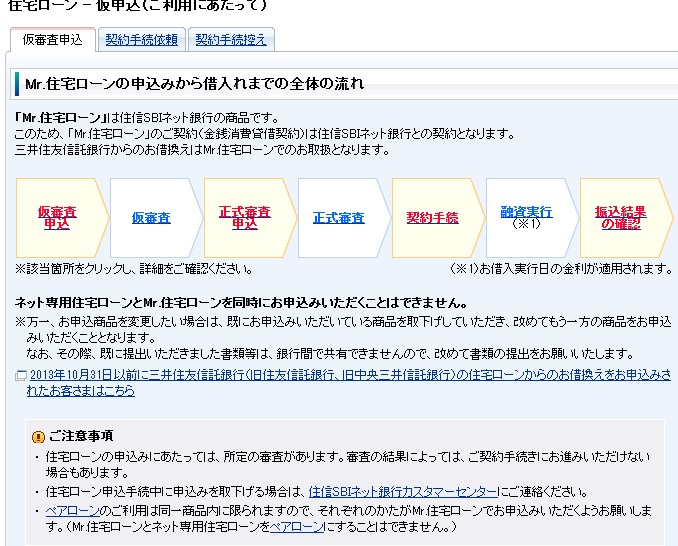Click the 「Mr.住宅ローン」は住信SBIネット銀行の商品です sentence

coord(147,118)
